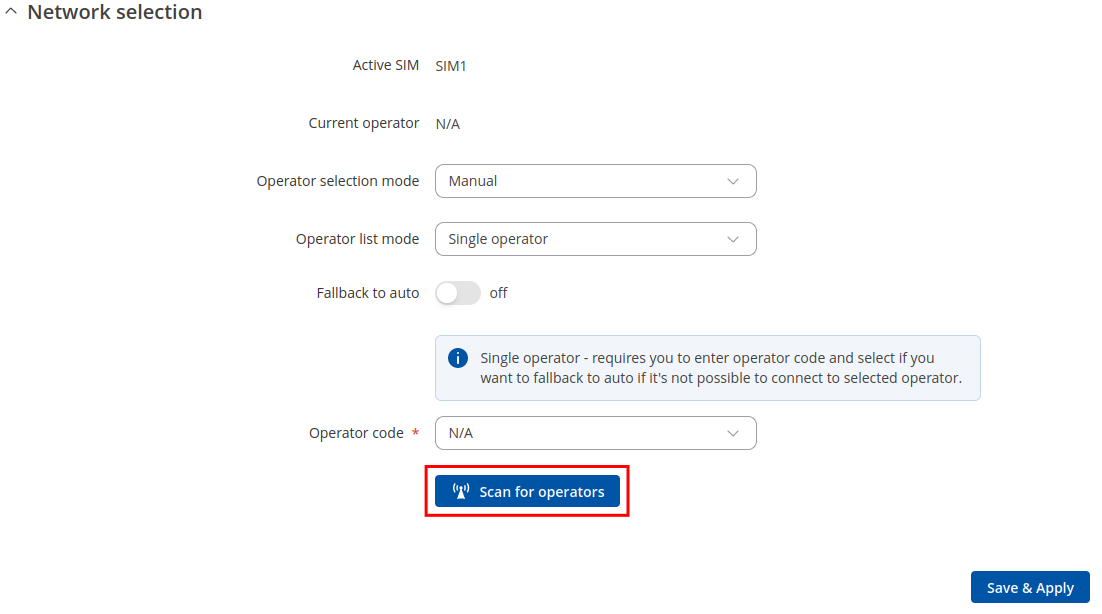This screenshot has width=1102, height=614.
Task: Click the Single operator info message text
Action: point(720,368)
